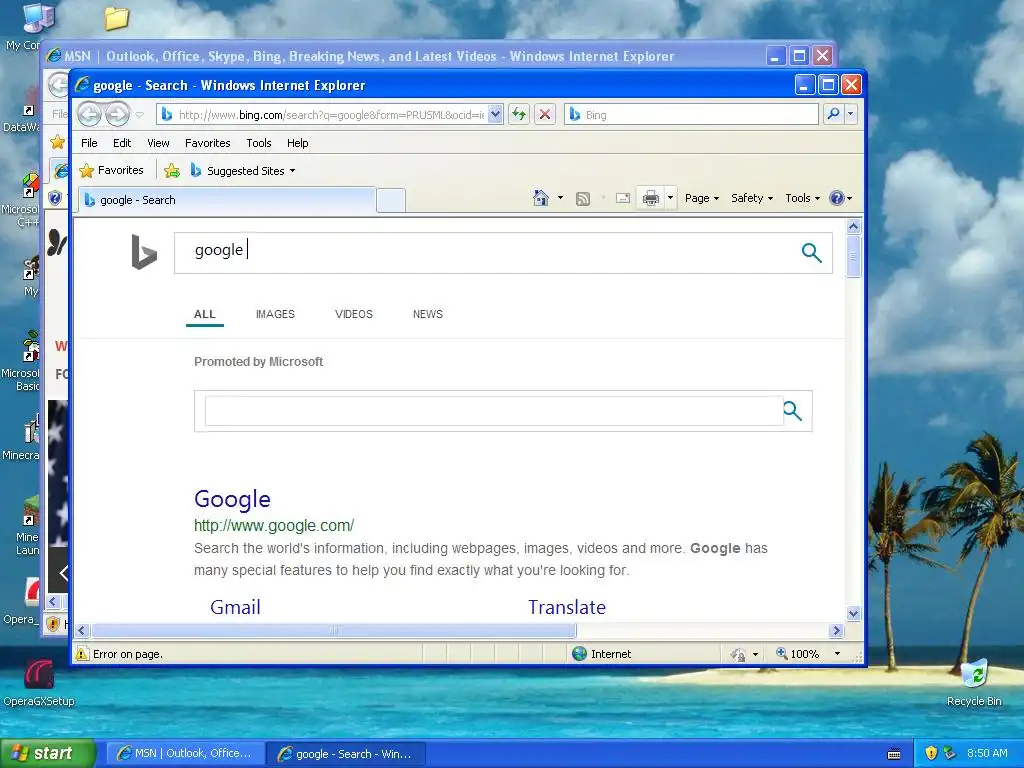Click the vertical scrollbar up arrow
The height and width of the screenshot is (768, 1024).
853,227
